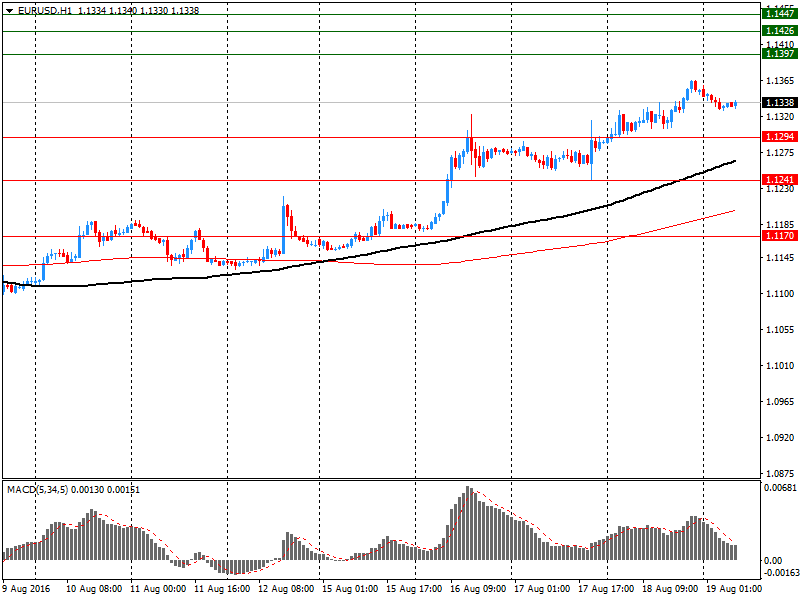Click the 1.1230 price axis value
Screen dimensions: 800x600
coord(780,189)
